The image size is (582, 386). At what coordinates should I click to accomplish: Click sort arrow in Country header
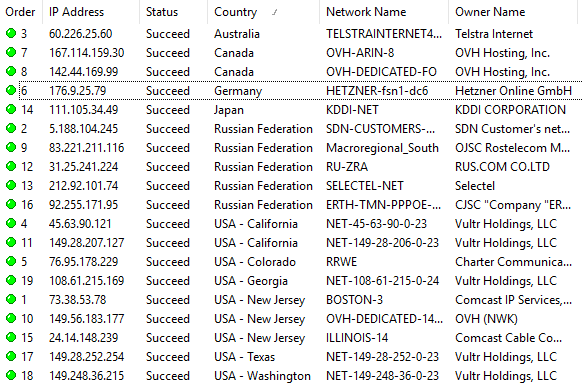click(x=275, y=13)
